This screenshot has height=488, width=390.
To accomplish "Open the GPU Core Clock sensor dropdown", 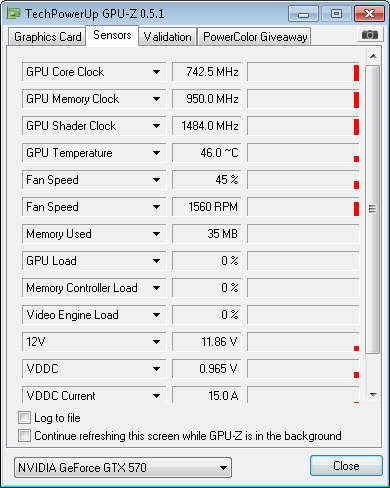I will (156, 72).
